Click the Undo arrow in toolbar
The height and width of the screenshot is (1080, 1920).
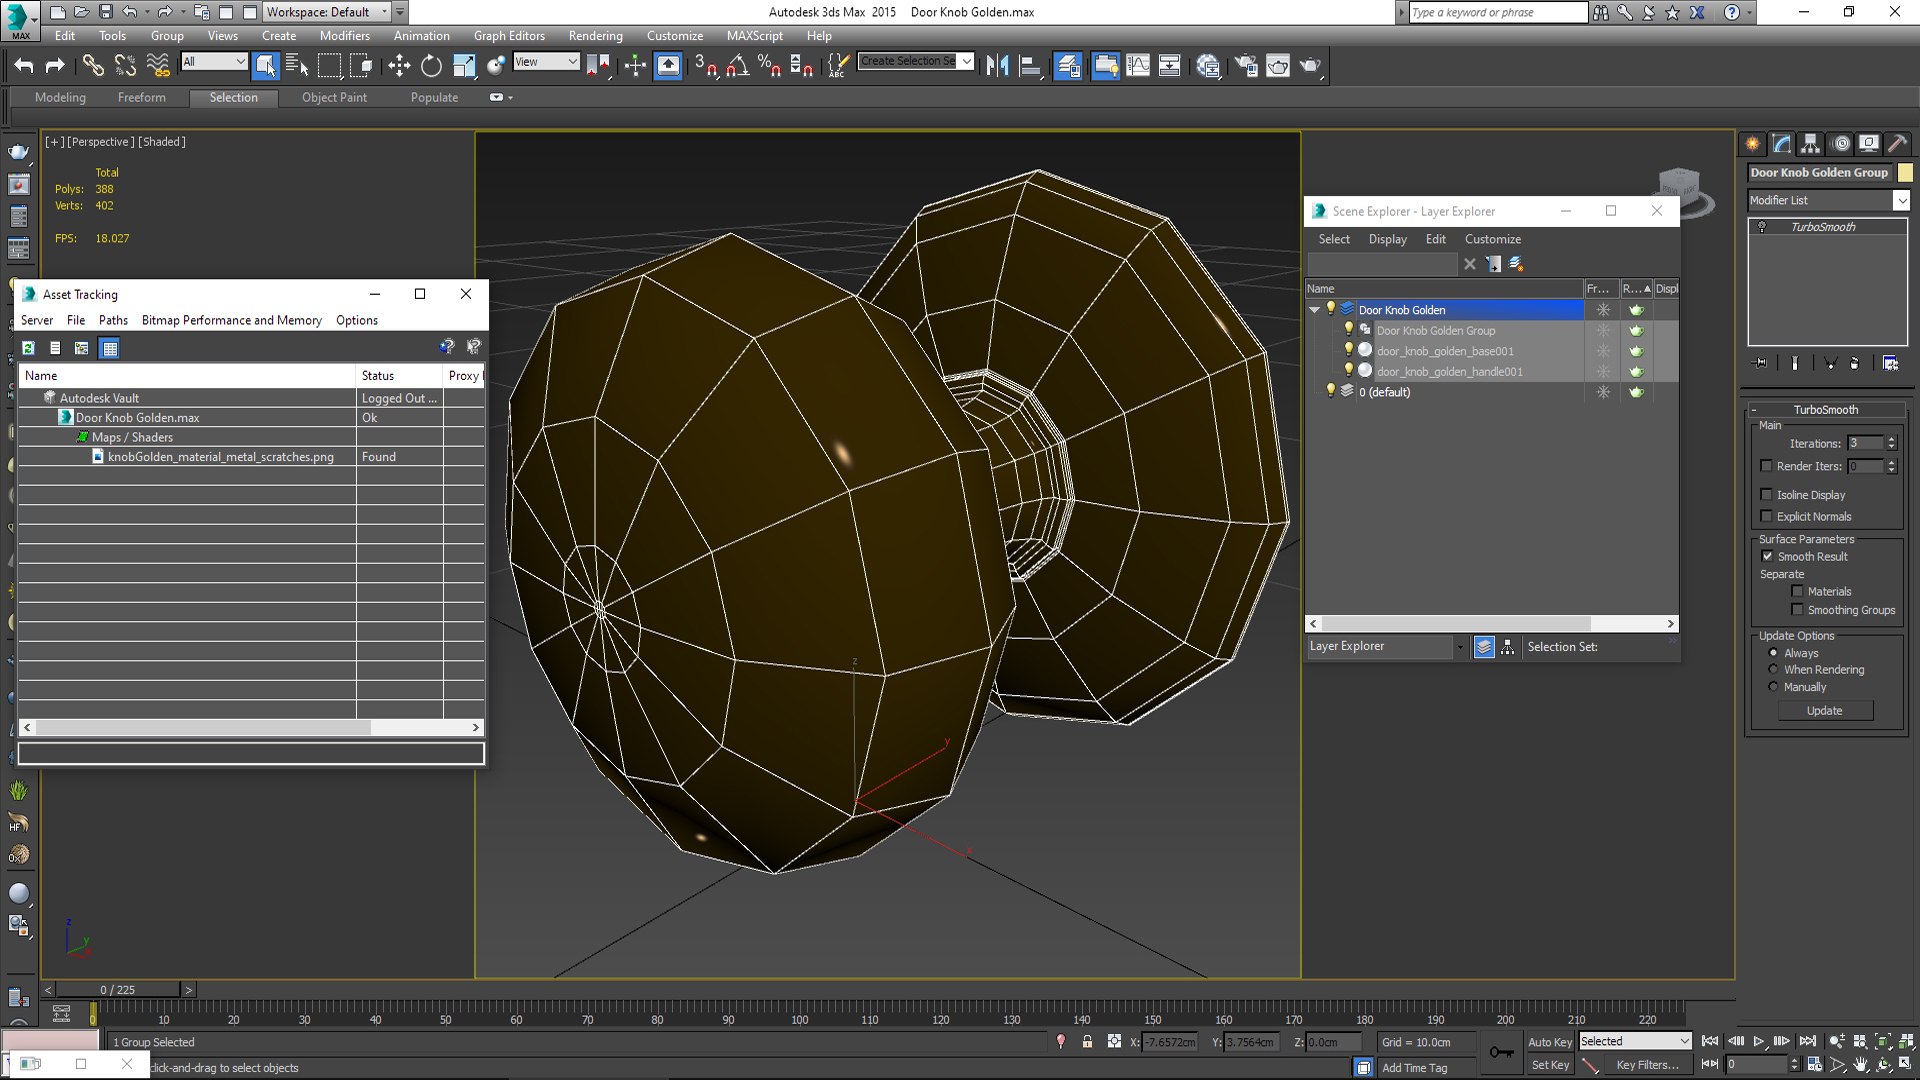point(24,66)
